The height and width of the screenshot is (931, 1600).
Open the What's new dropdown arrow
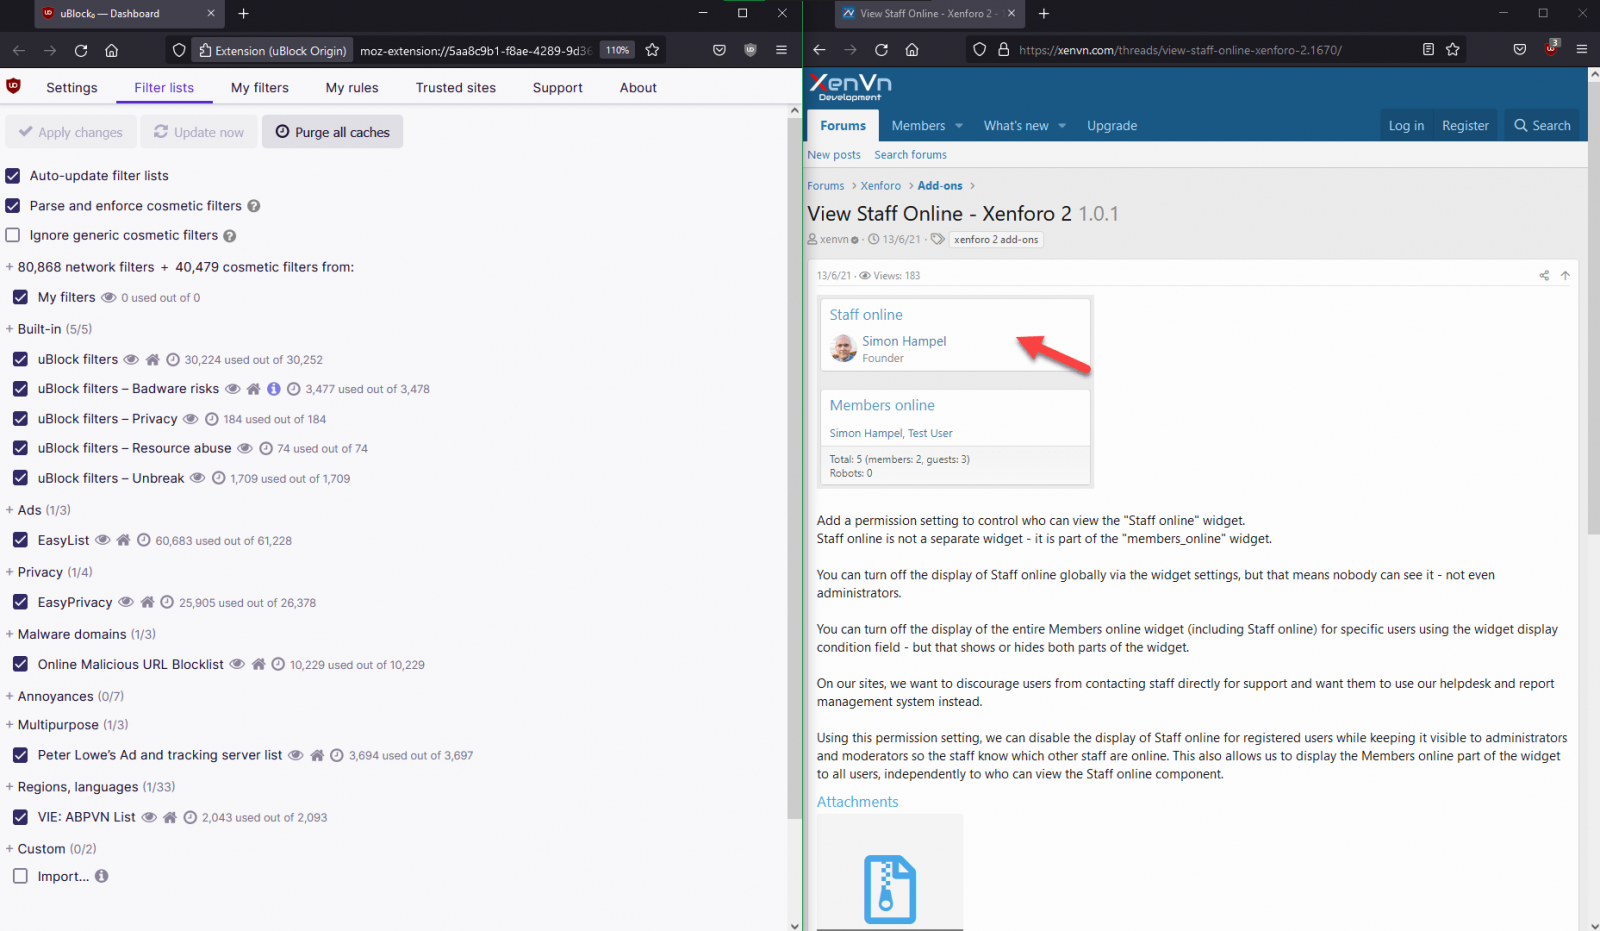tap(1062, 126)
